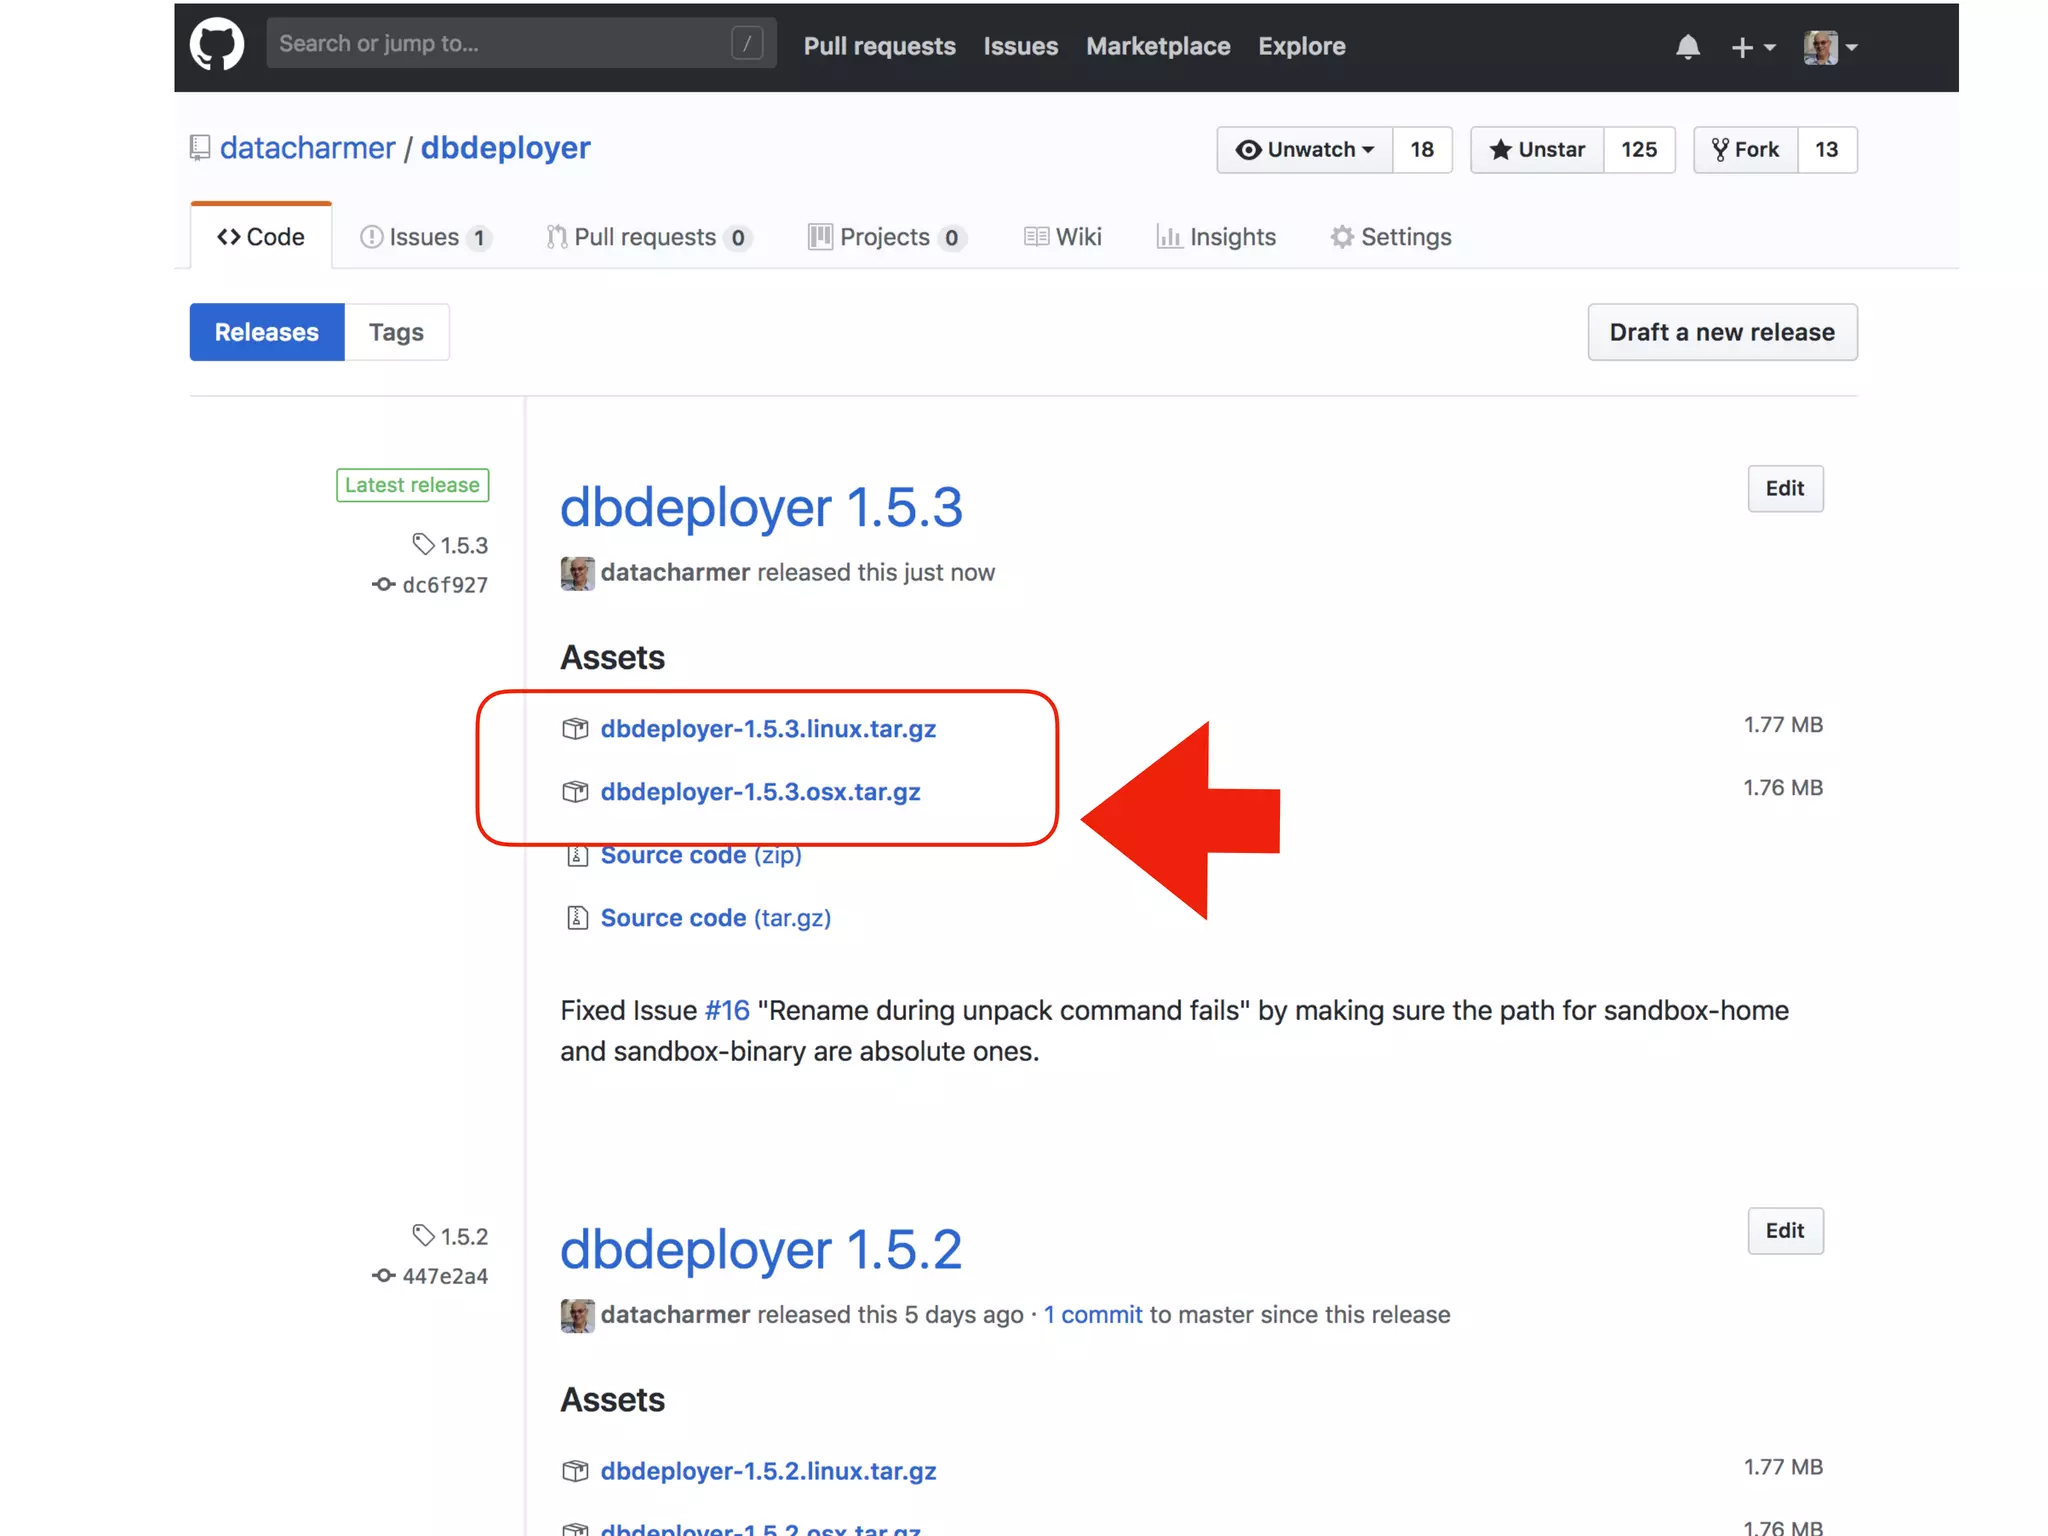Download dbdeployer-1.5.3.osx.tar.gz
2048x1536 pixels.
click(760, 792)
